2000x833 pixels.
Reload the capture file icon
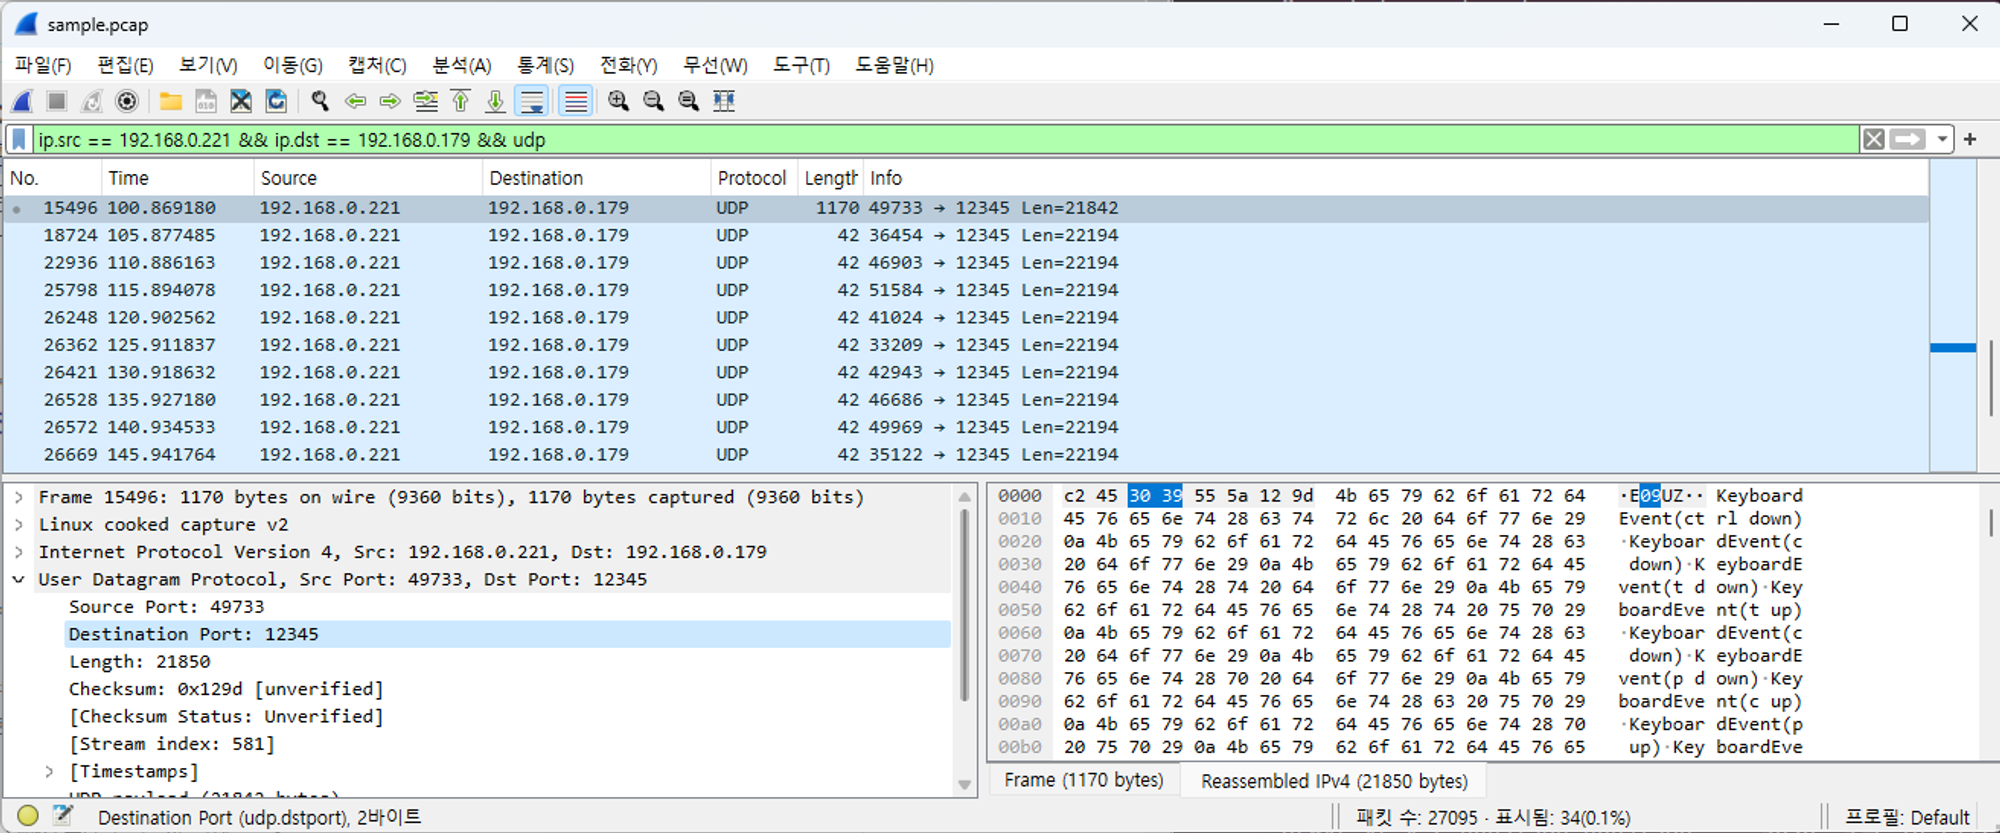click(276, 101)
